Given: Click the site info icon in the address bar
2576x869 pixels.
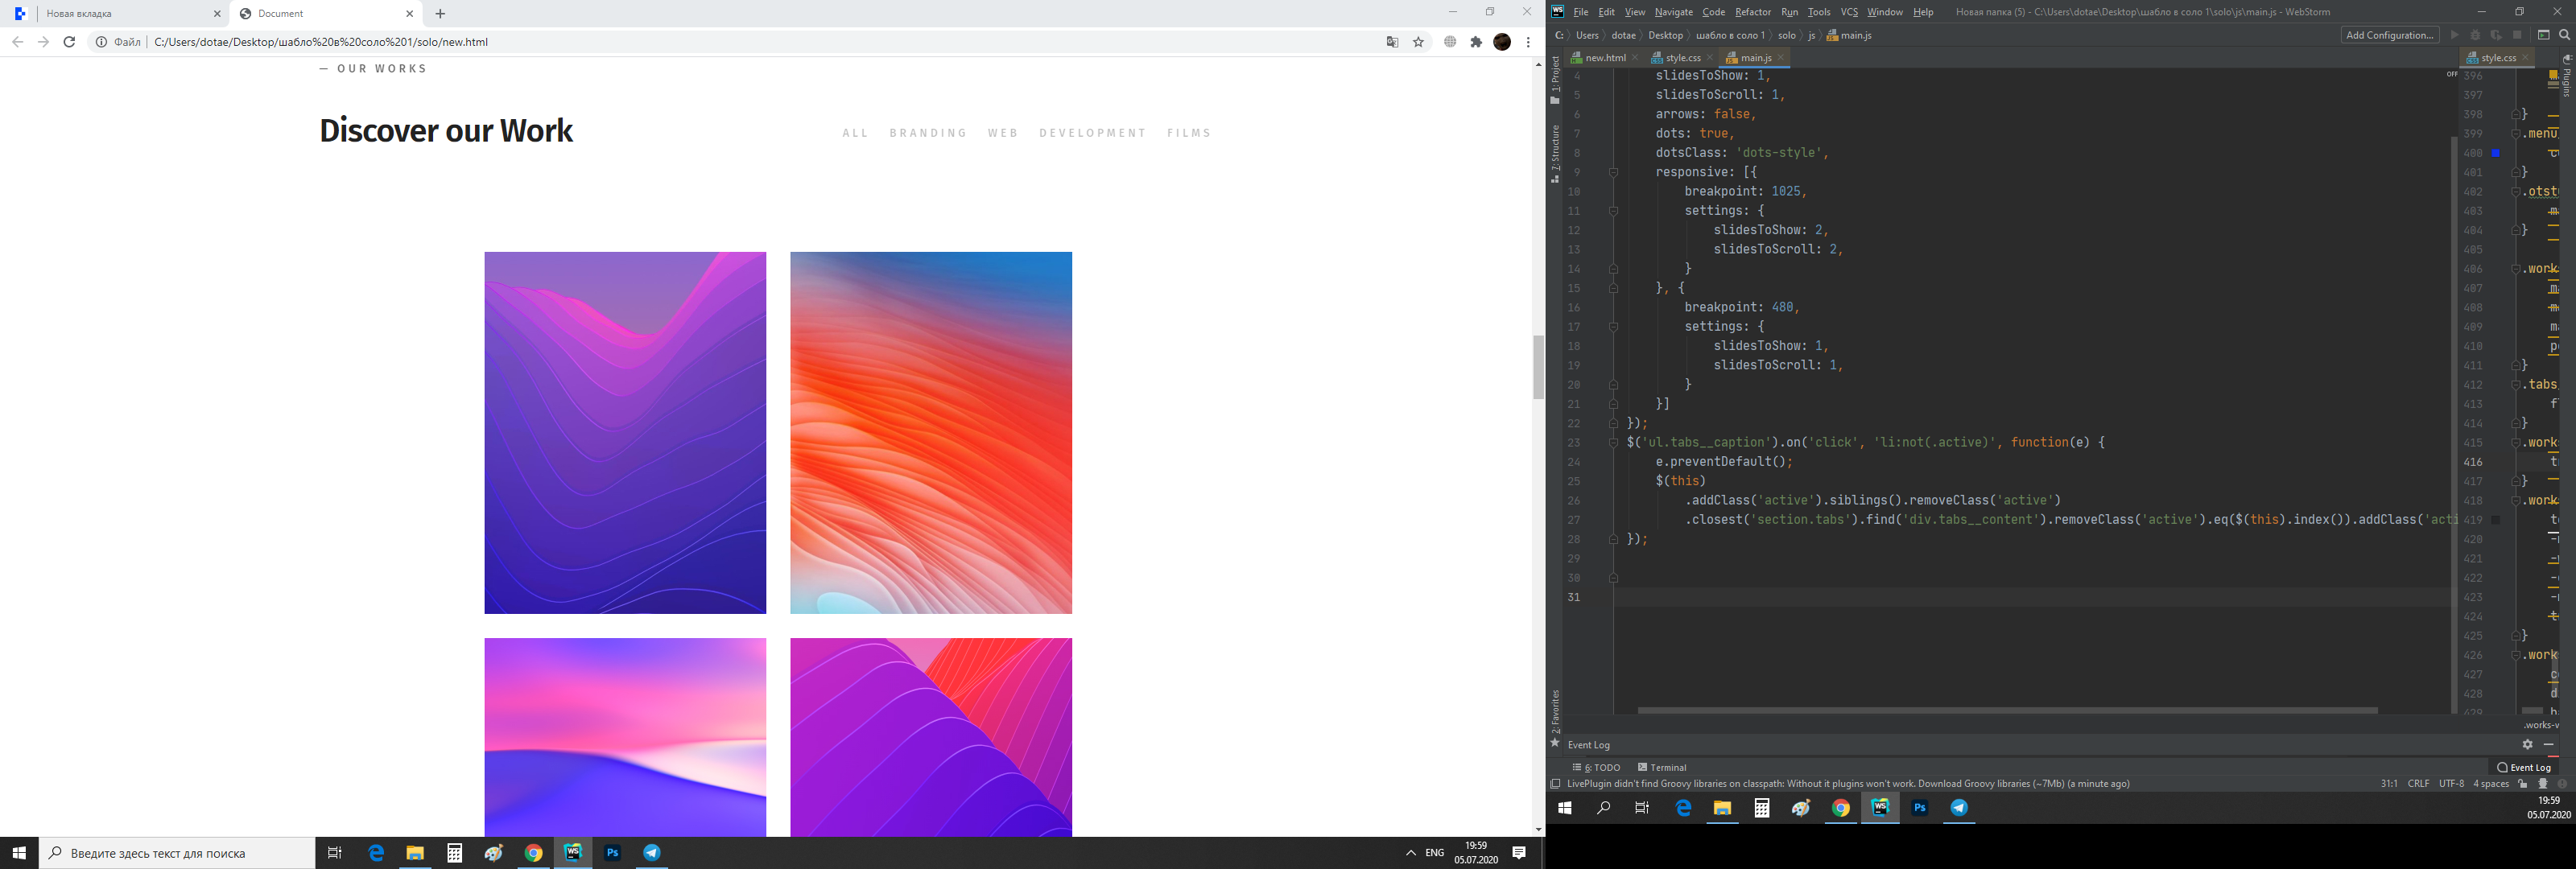Looking at the screenshot, I should coord(101,42).
